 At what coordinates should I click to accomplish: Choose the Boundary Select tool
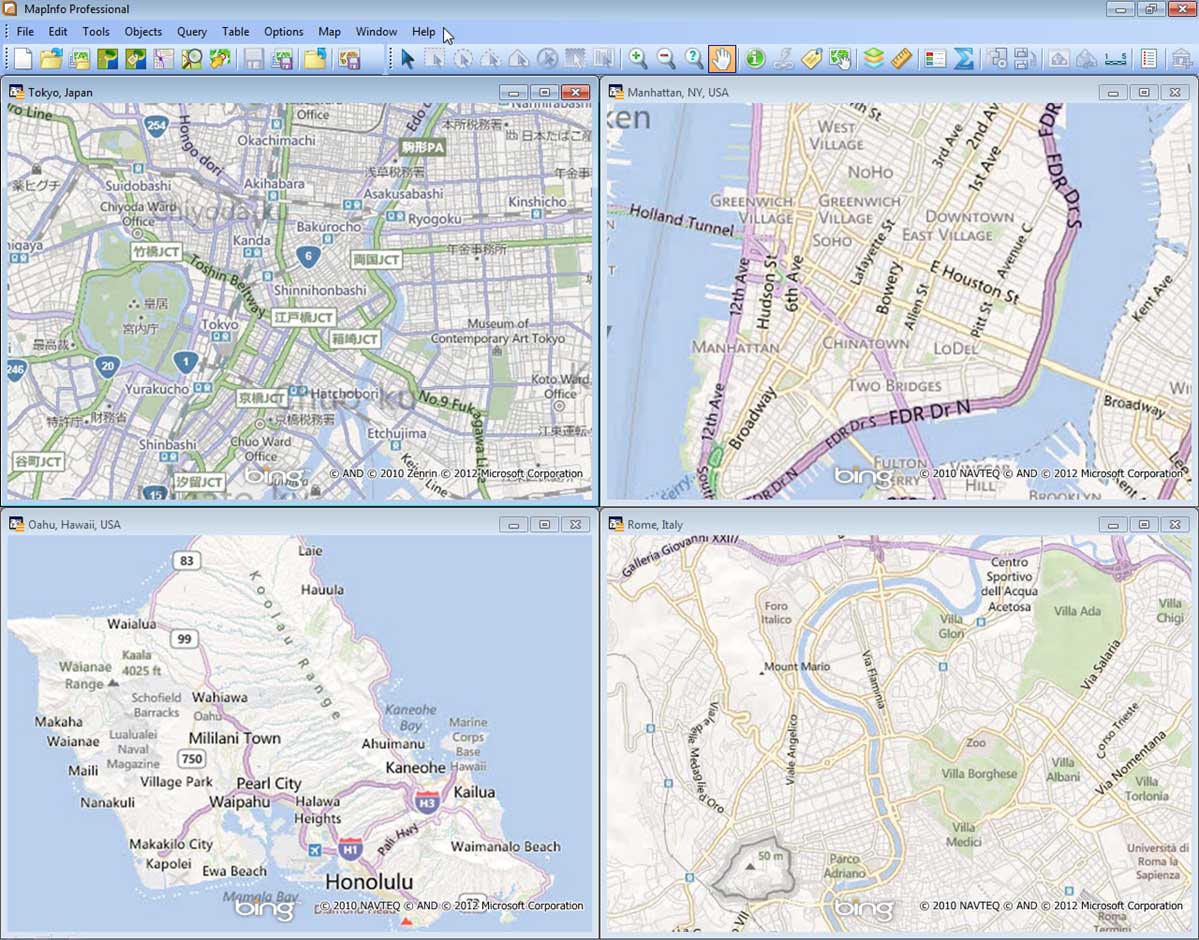click(518, 59)
